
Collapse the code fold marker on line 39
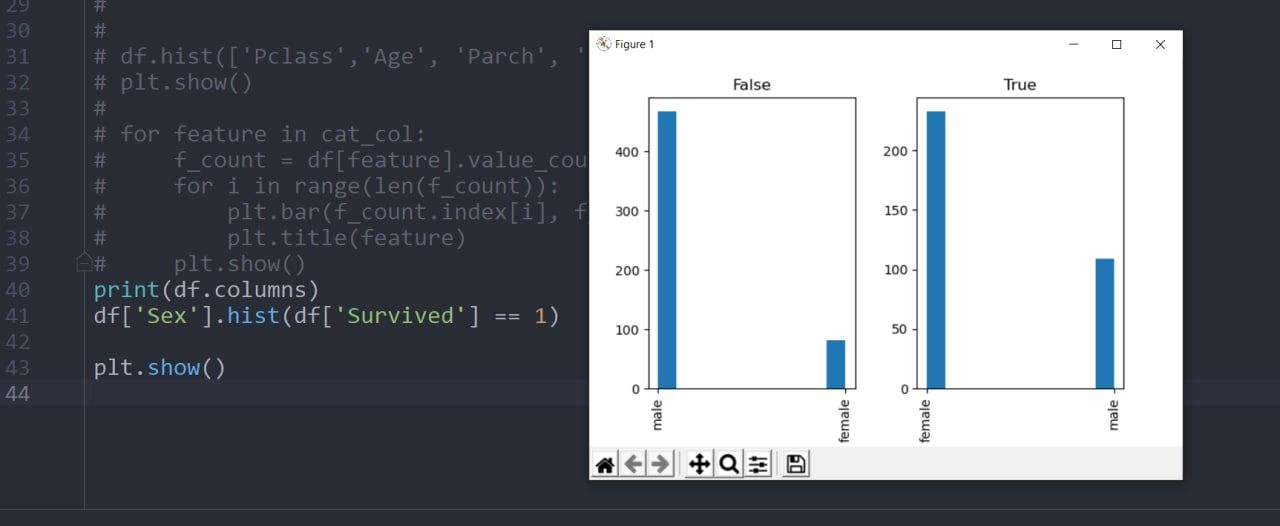85,264
